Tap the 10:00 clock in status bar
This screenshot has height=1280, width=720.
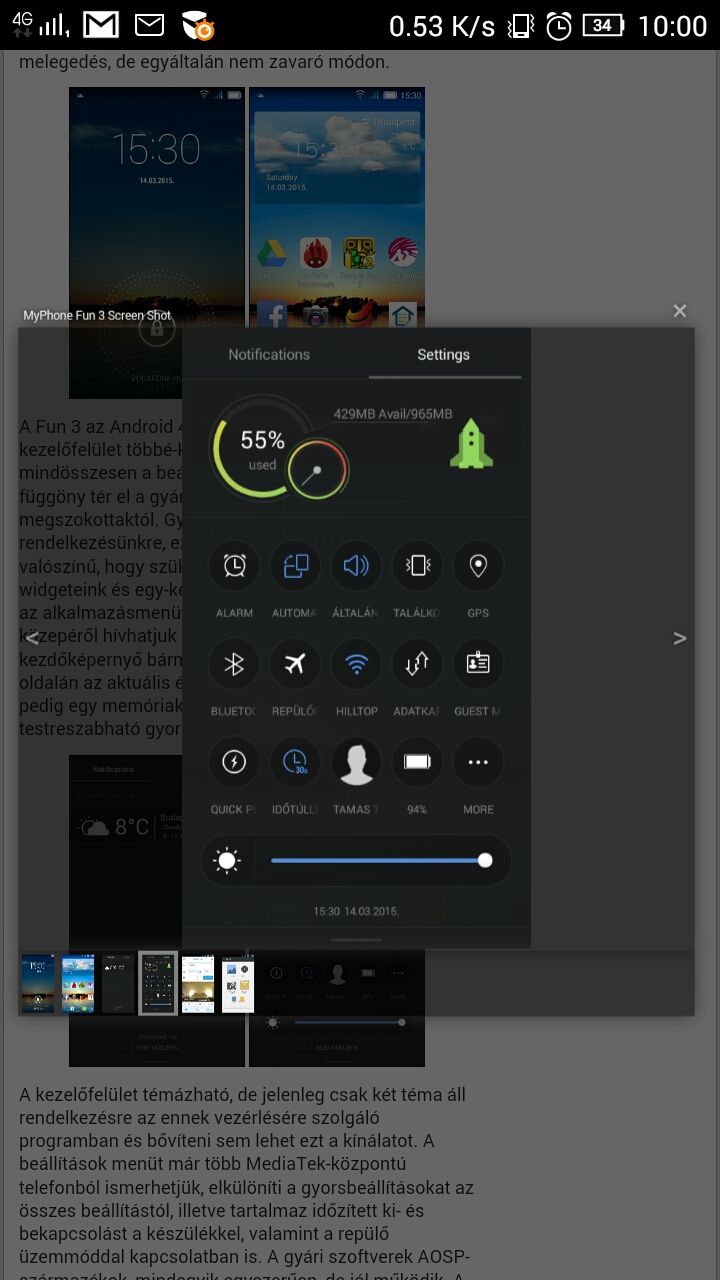click(x=672, y=26)
